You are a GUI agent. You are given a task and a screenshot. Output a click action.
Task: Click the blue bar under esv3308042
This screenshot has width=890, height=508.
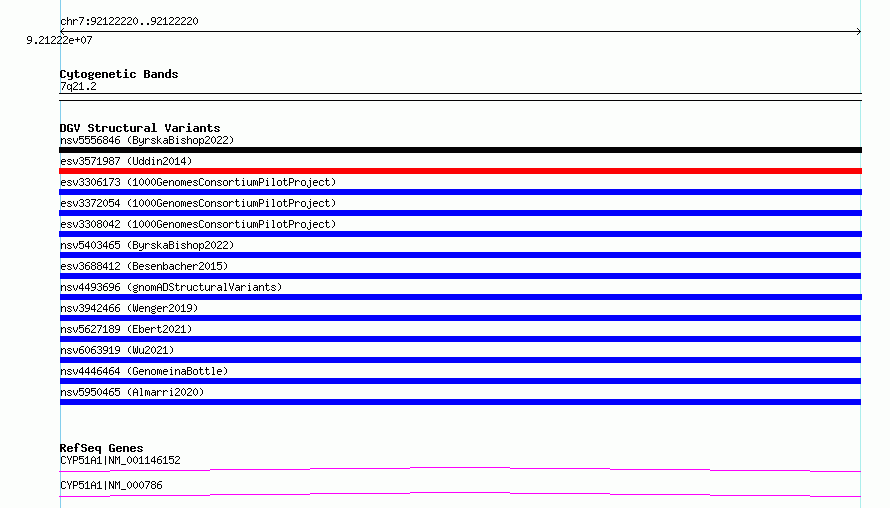(460, 234)
